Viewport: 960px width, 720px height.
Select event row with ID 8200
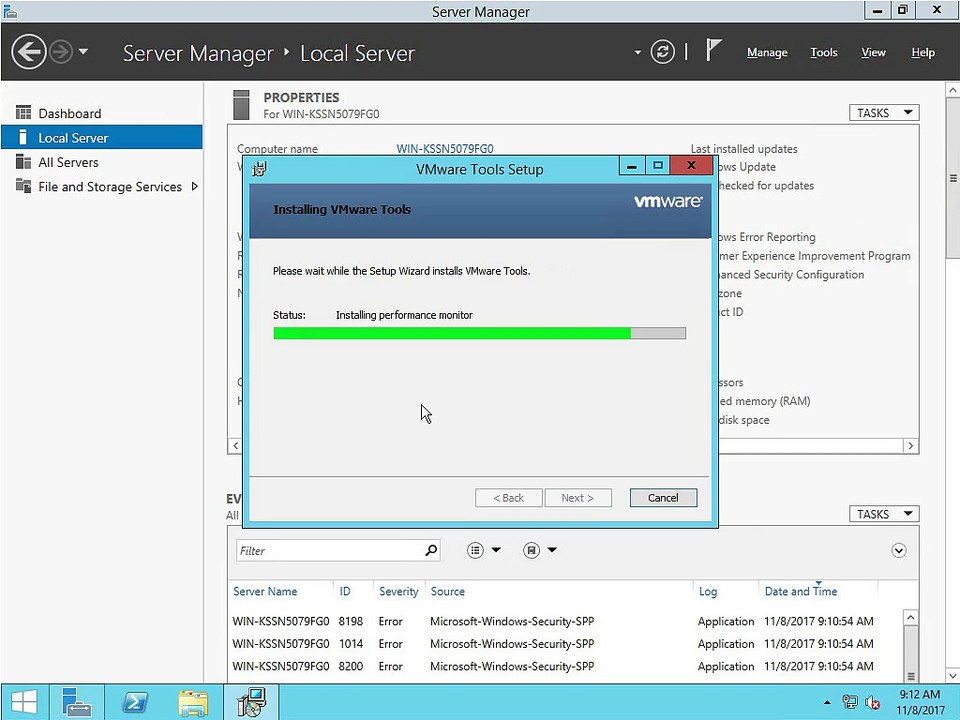pos(566,667)
